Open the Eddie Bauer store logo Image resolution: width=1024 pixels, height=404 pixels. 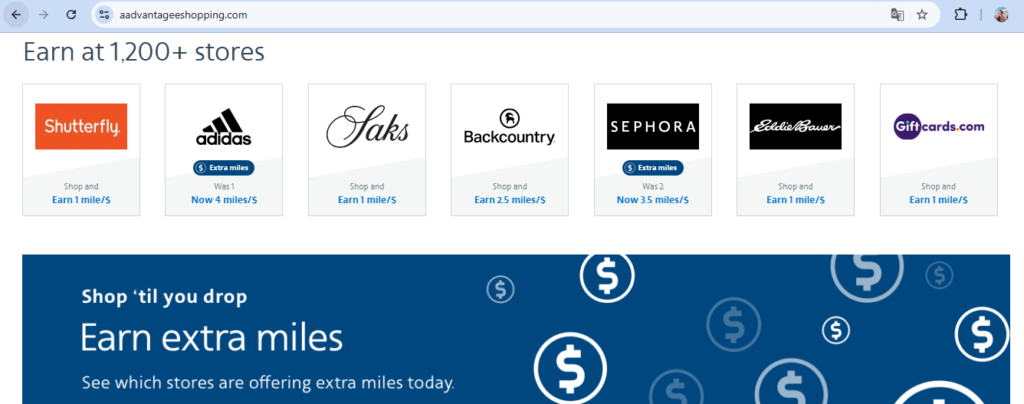pos(795,127)
